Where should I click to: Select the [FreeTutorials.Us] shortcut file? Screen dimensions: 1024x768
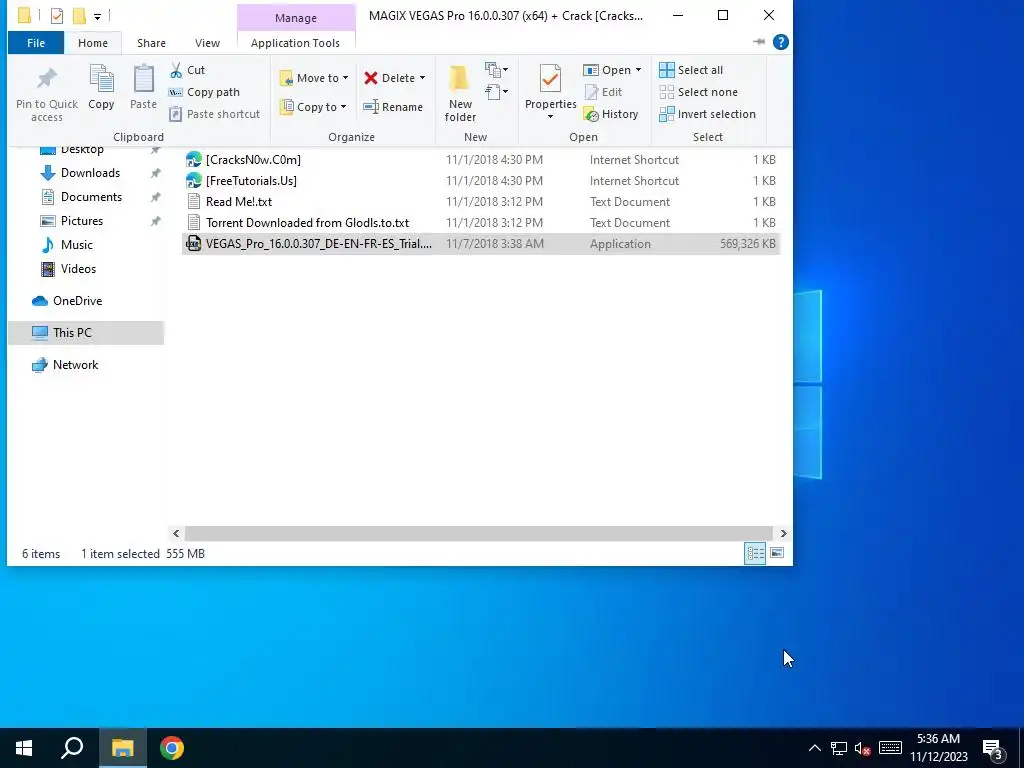pyautogui.click(x=481, y=181)
